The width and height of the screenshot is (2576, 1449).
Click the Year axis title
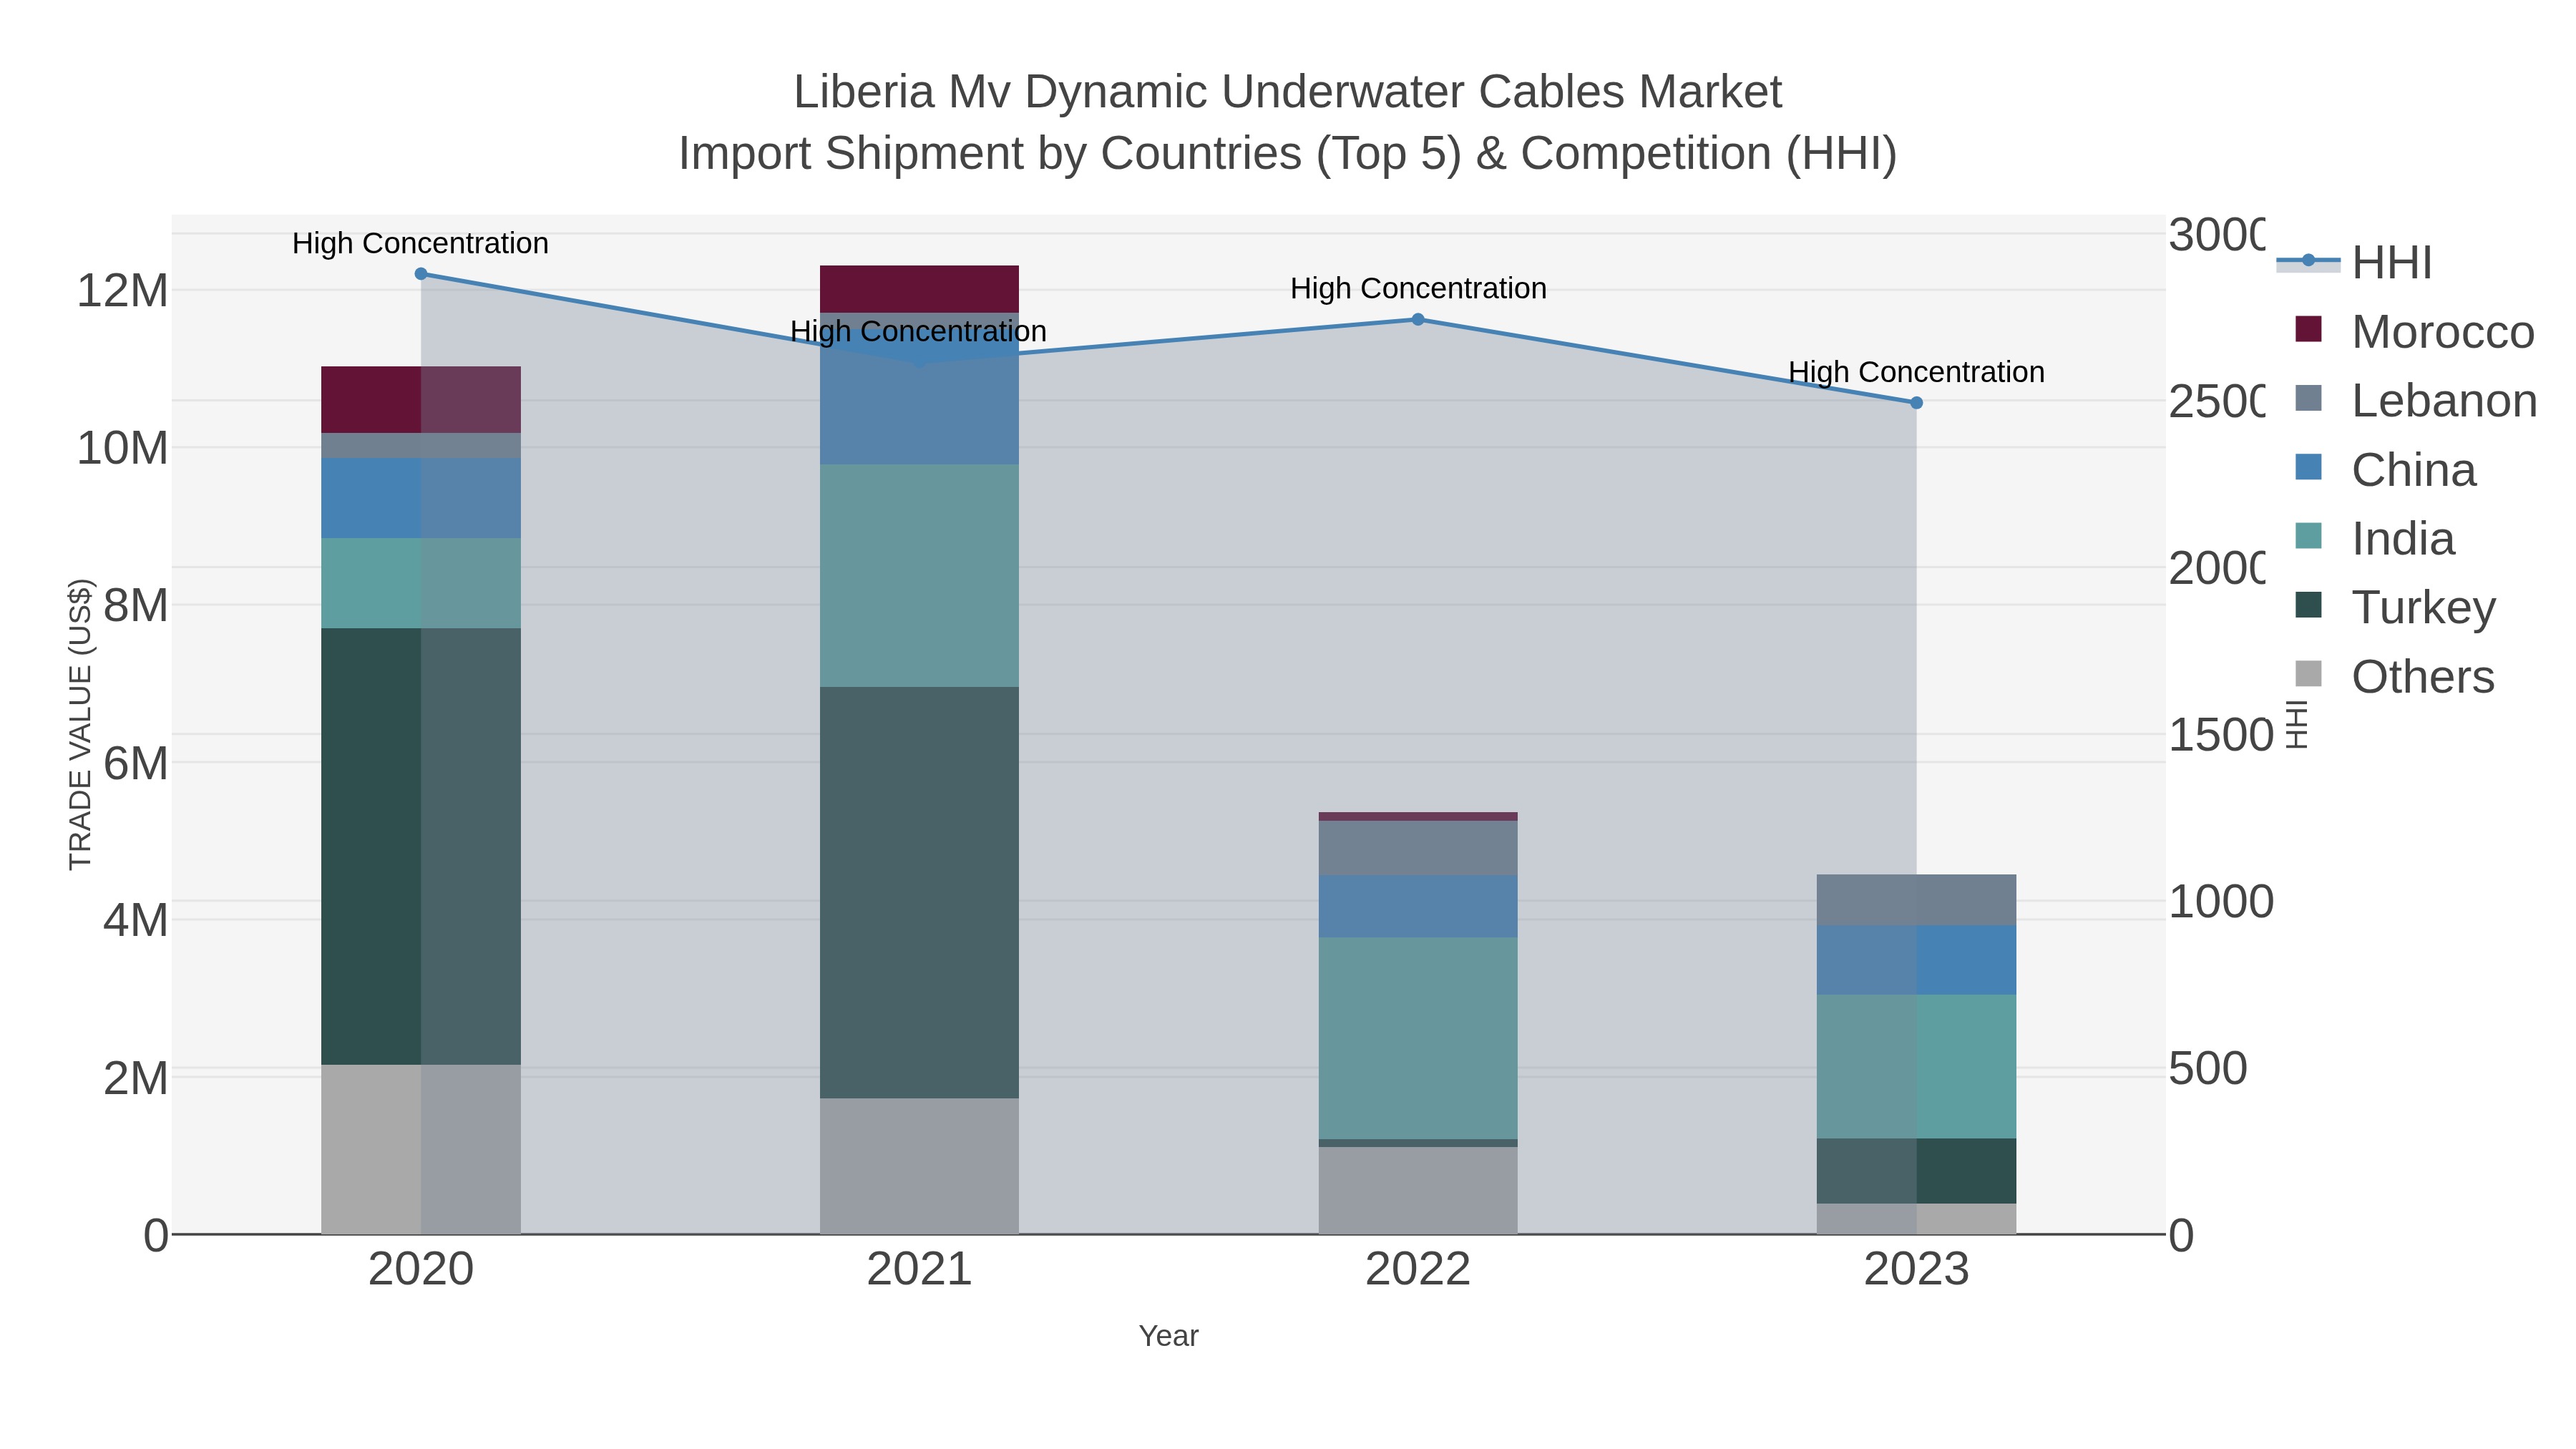tap(1168, 1336)
